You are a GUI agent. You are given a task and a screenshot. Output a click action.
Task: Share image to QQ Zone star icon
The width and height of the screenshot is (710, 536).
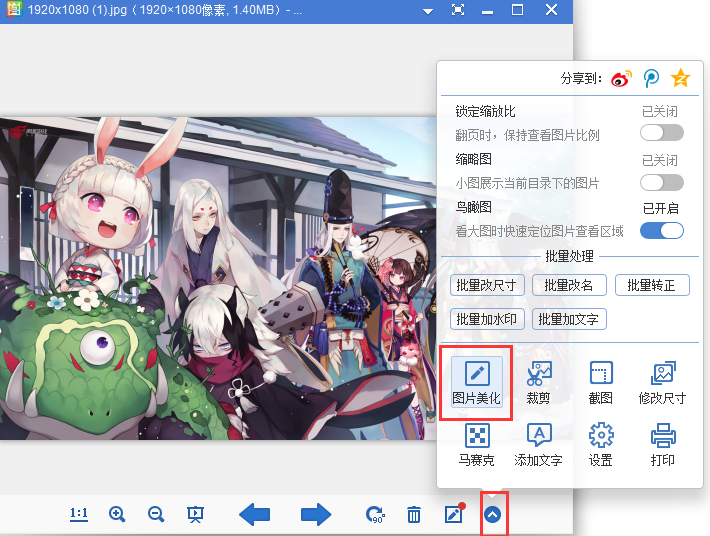click(x=681, y=78)
